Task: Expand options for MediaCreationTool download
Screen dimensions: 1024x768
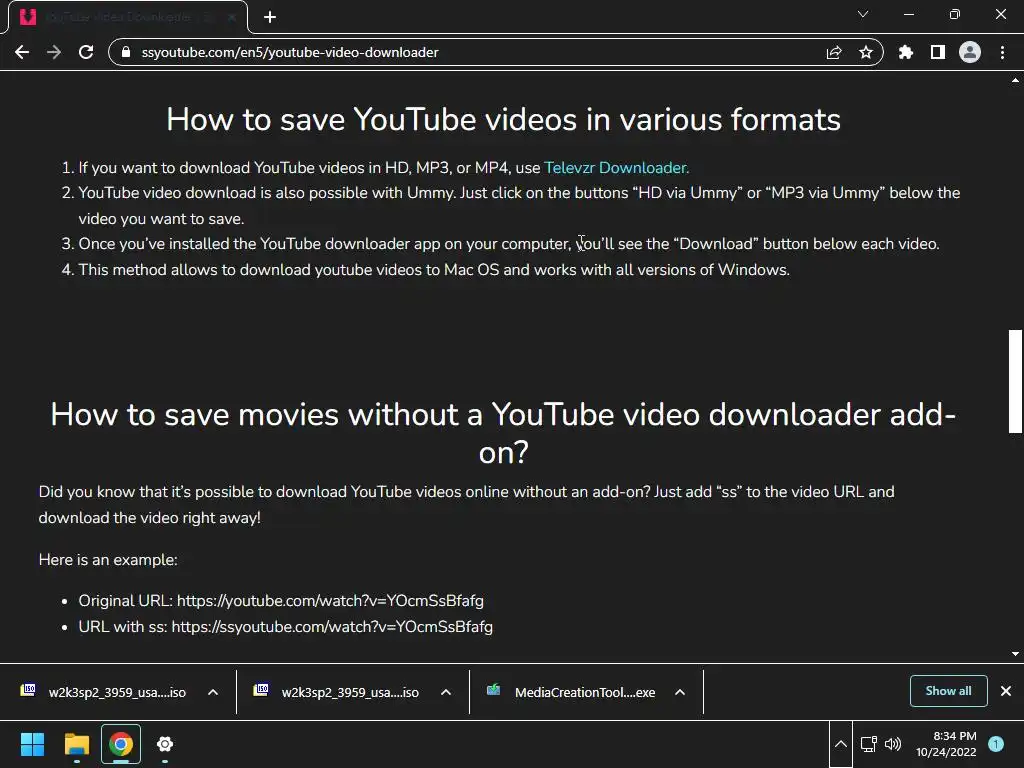Action: [680, 692]
